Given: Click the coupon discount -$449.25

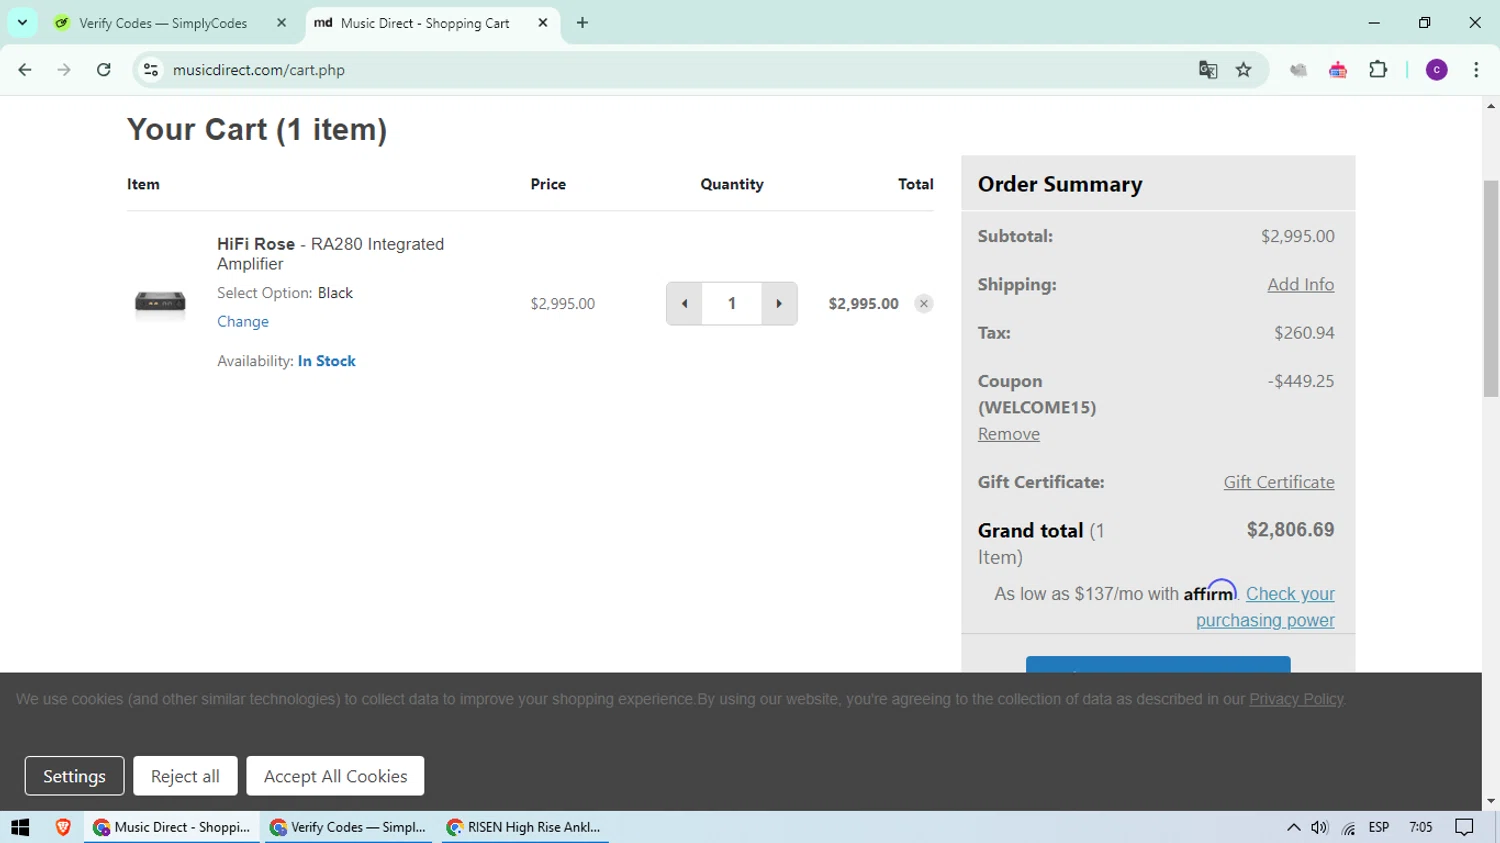Looking at the screenshot, I should (x=1301, y=381).
